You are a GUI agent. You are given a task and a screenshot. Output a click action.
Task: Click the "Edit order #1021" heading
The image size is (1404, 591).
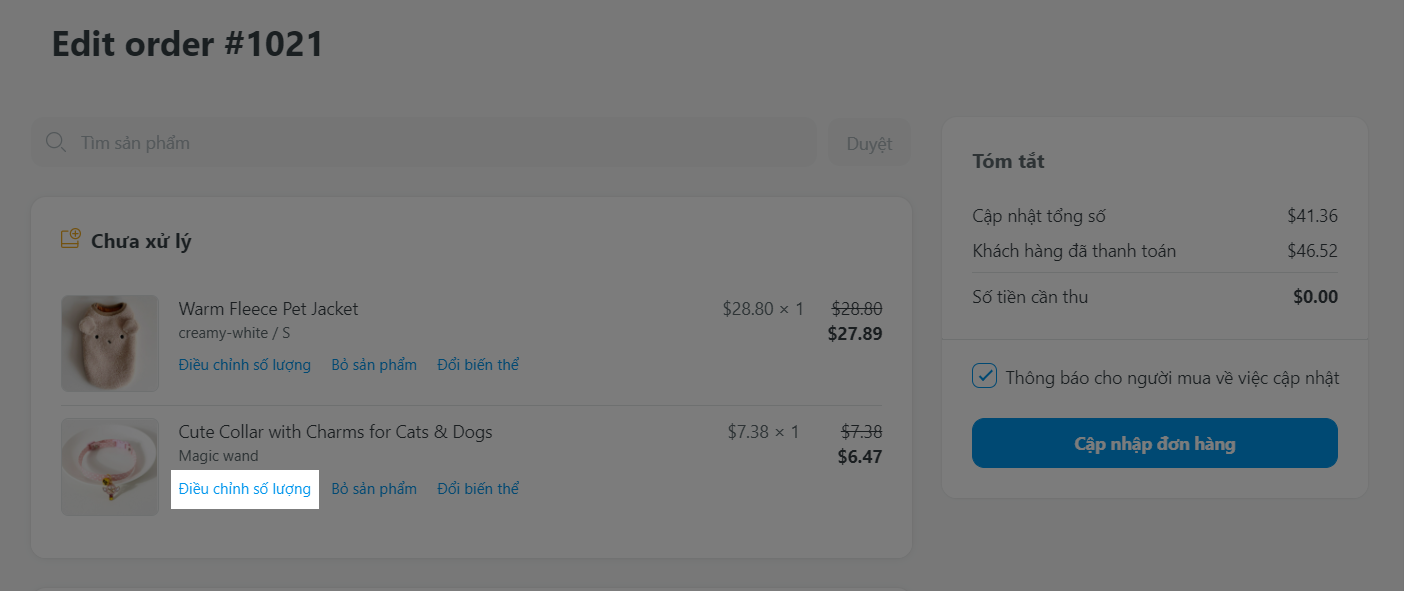click(x=188, y=44)
